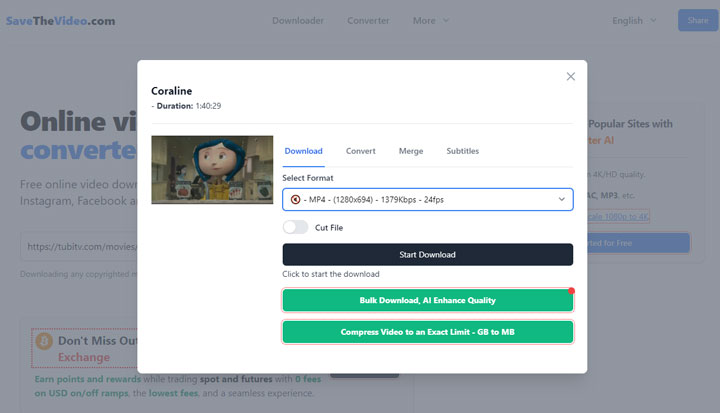This screenshot has height=413, width=720.
Task: Click the 'Click to start the download' hint
Action: 331,274
